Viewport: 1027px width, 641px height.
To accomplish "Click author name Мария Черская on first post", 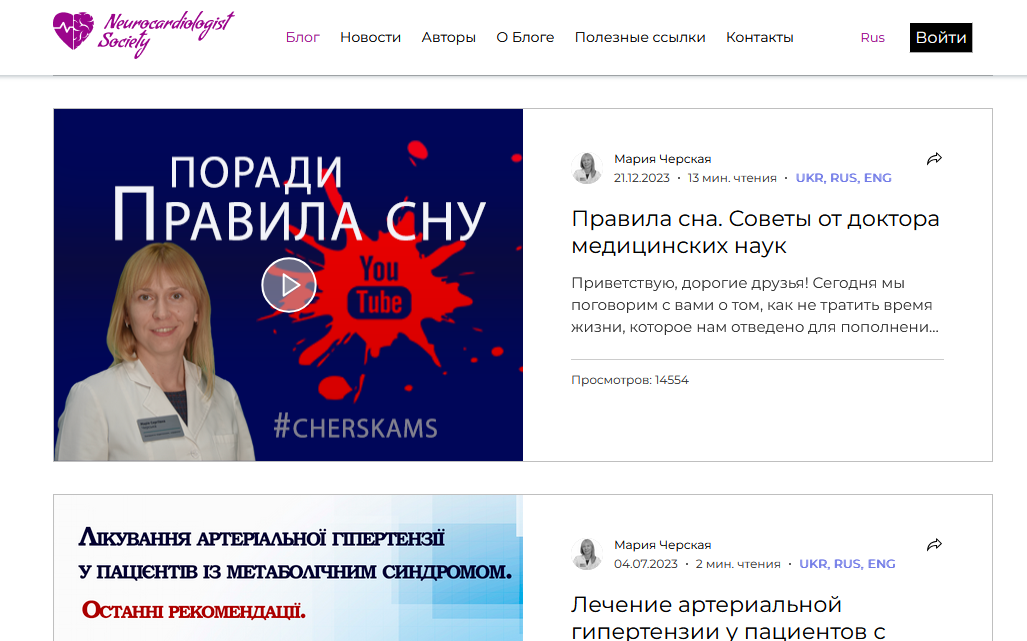I will pyautogui.click(x=662, y=158).
